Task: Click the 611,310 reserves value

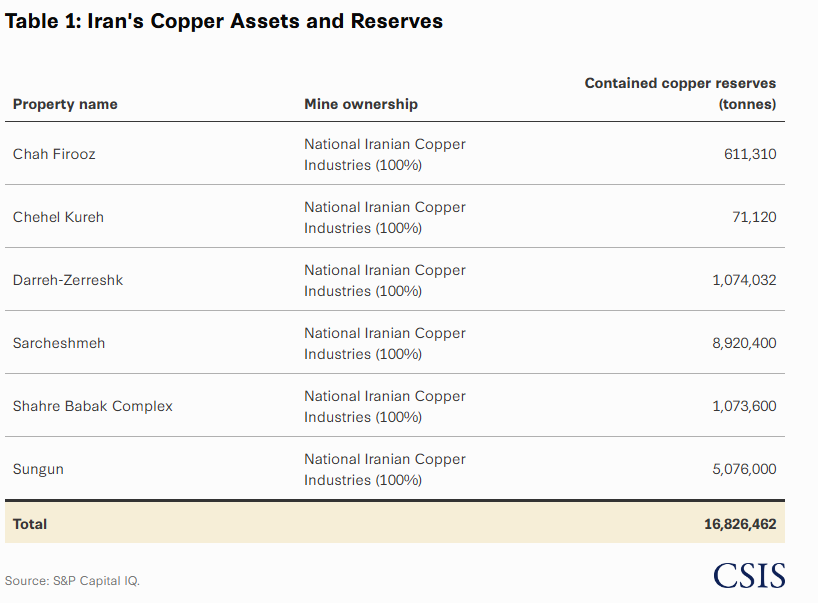Action: point(750,154)
